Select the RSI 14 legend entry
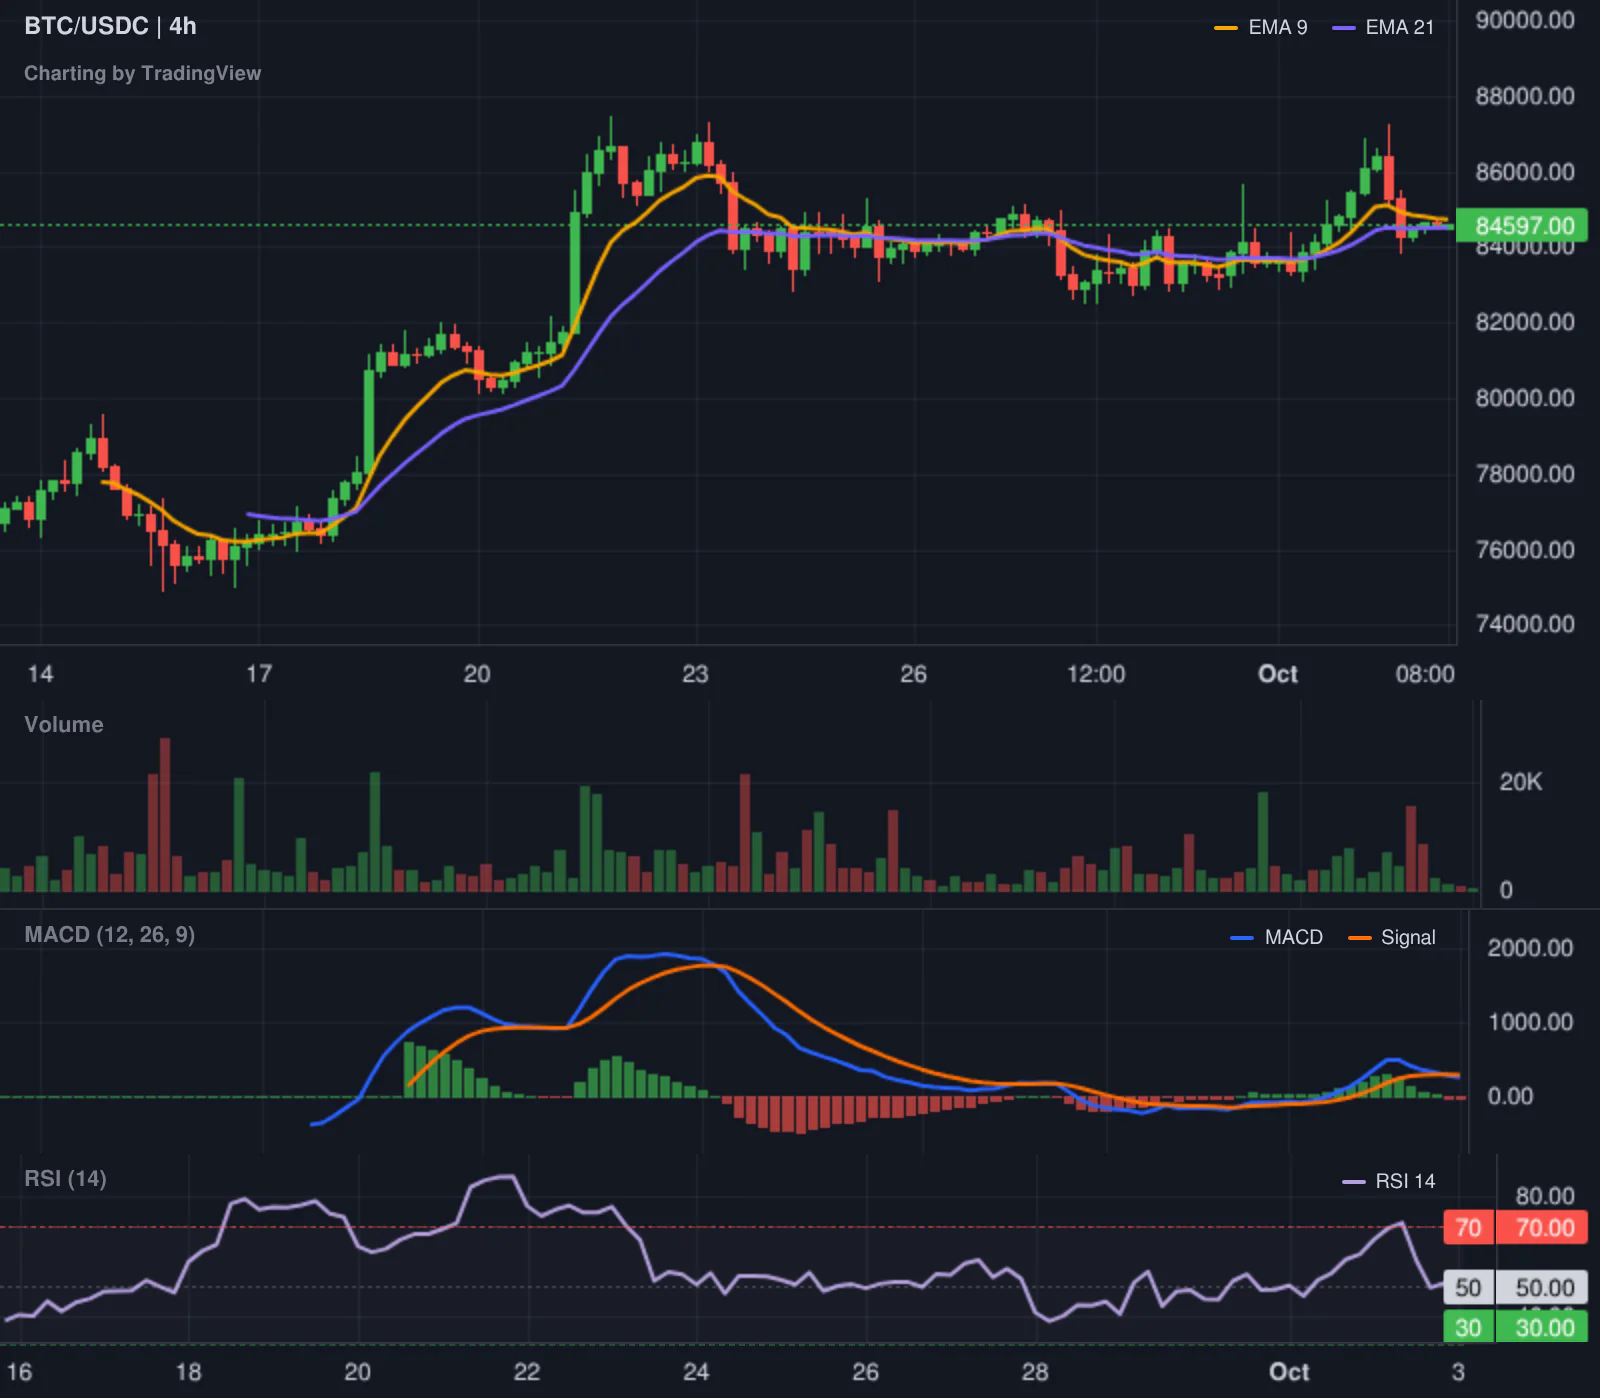Screen dimensions: 1600x1398 [1389, 1181]
